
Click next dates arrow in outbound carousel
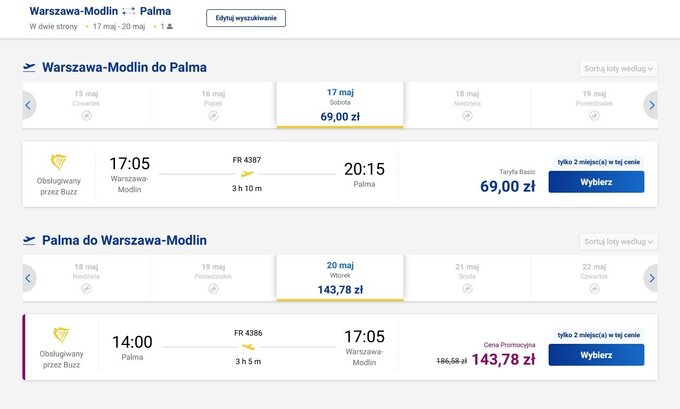(x=652, y=105)
